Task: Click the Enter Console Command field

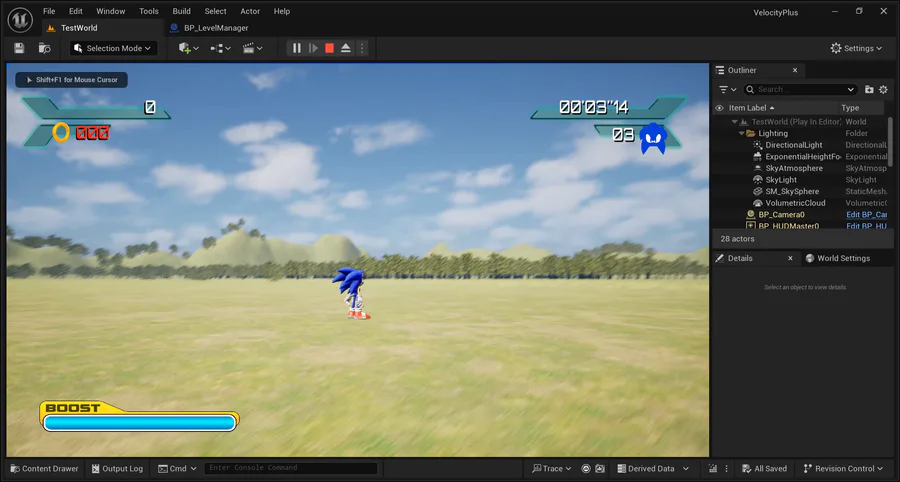Action: coord(291,468)
